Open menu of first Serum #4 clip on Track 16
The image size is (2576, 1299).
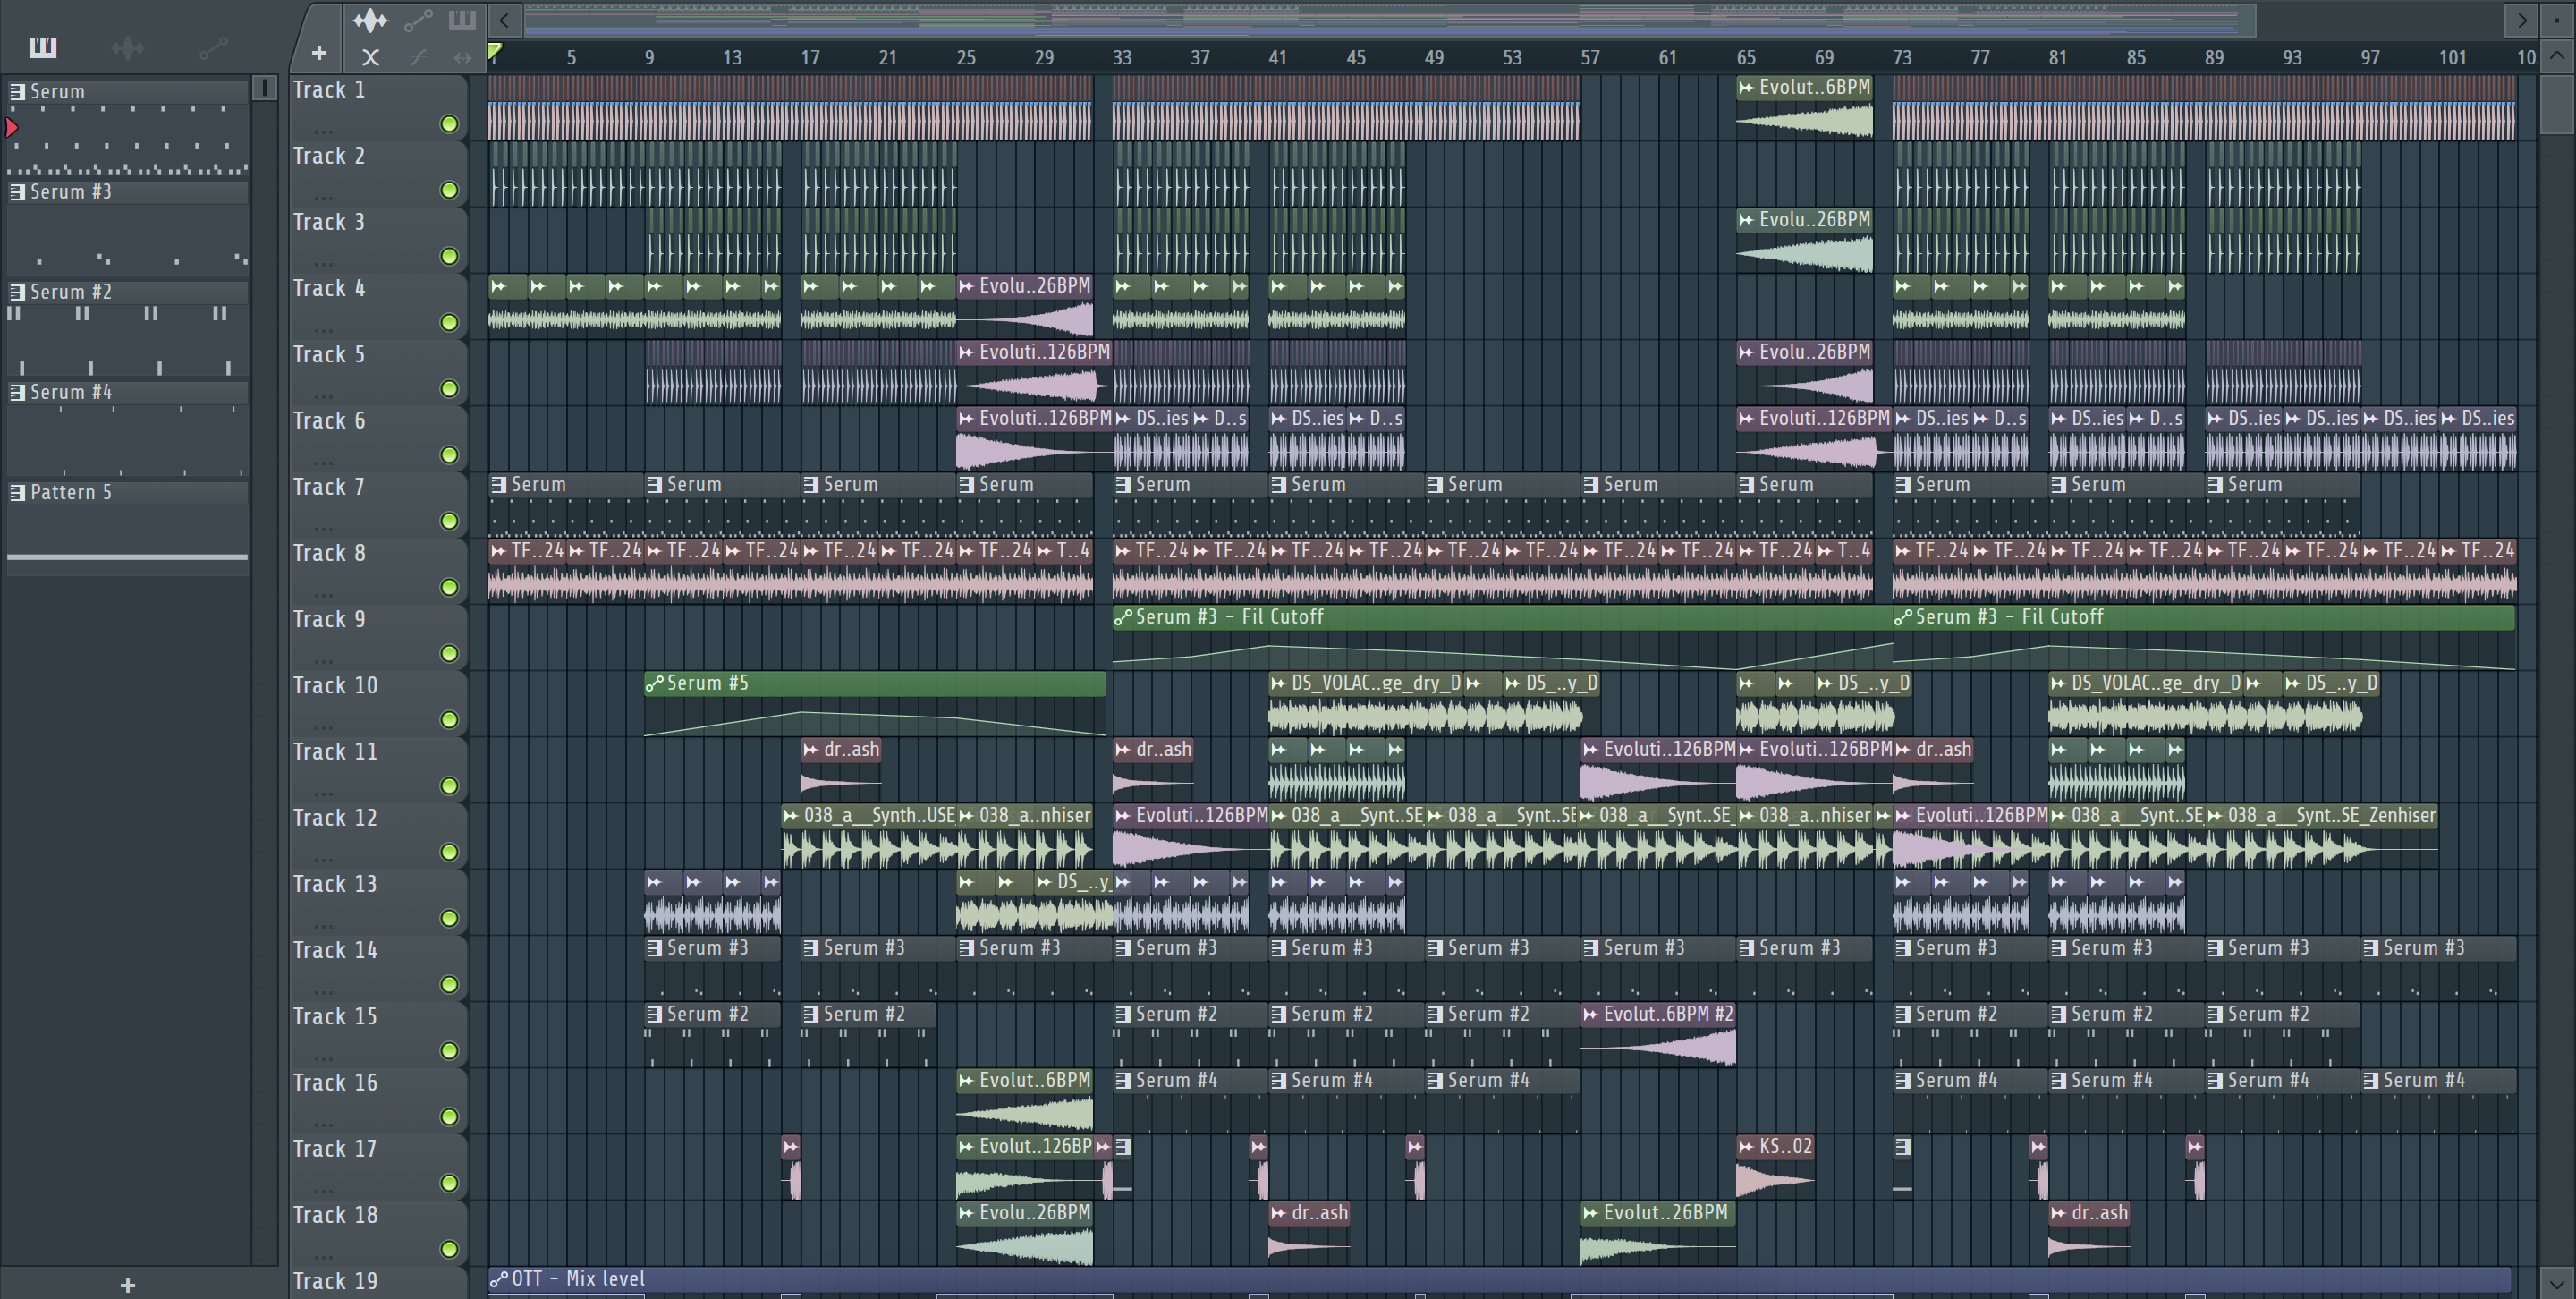(x=1122, y=1081)
